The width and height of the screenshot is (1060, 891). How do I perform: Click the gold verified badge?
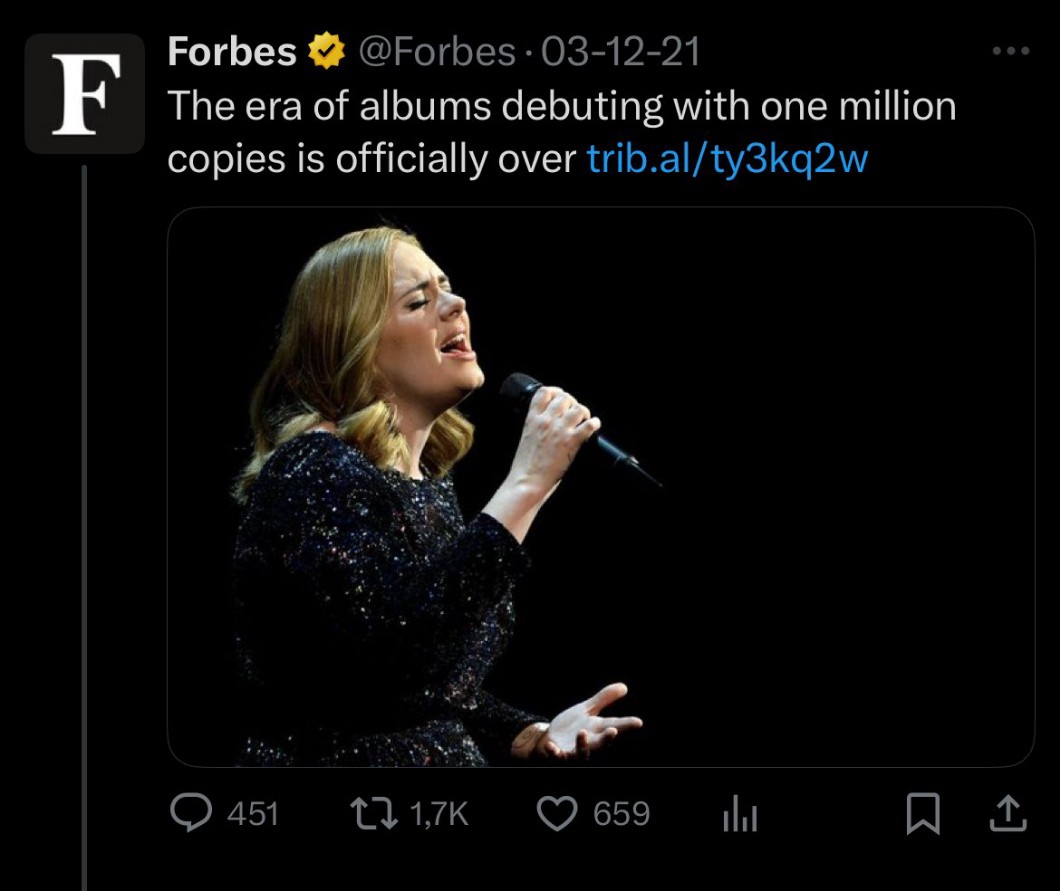click(326, 52)
